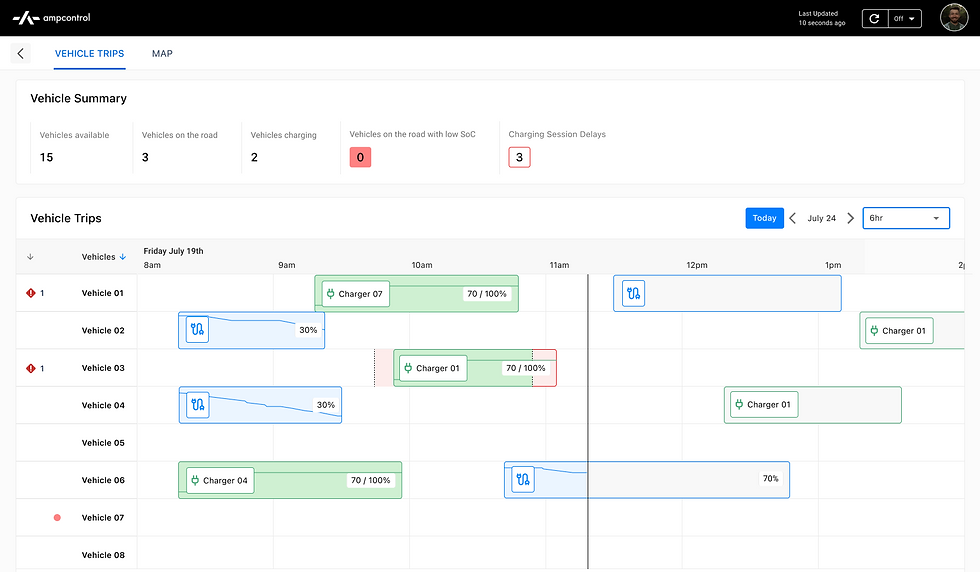Screen dimensions: 980x572
Task: Go to previous date with left arrow
Action: pos(792,218)
